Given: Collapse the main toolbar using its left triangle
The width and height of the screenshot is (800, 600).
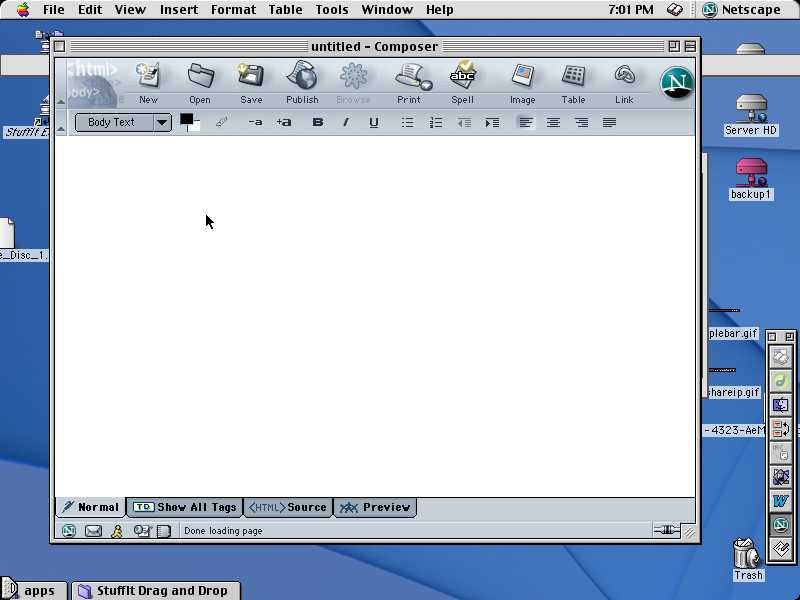Looking at the screenshot, I should [61, 101].
